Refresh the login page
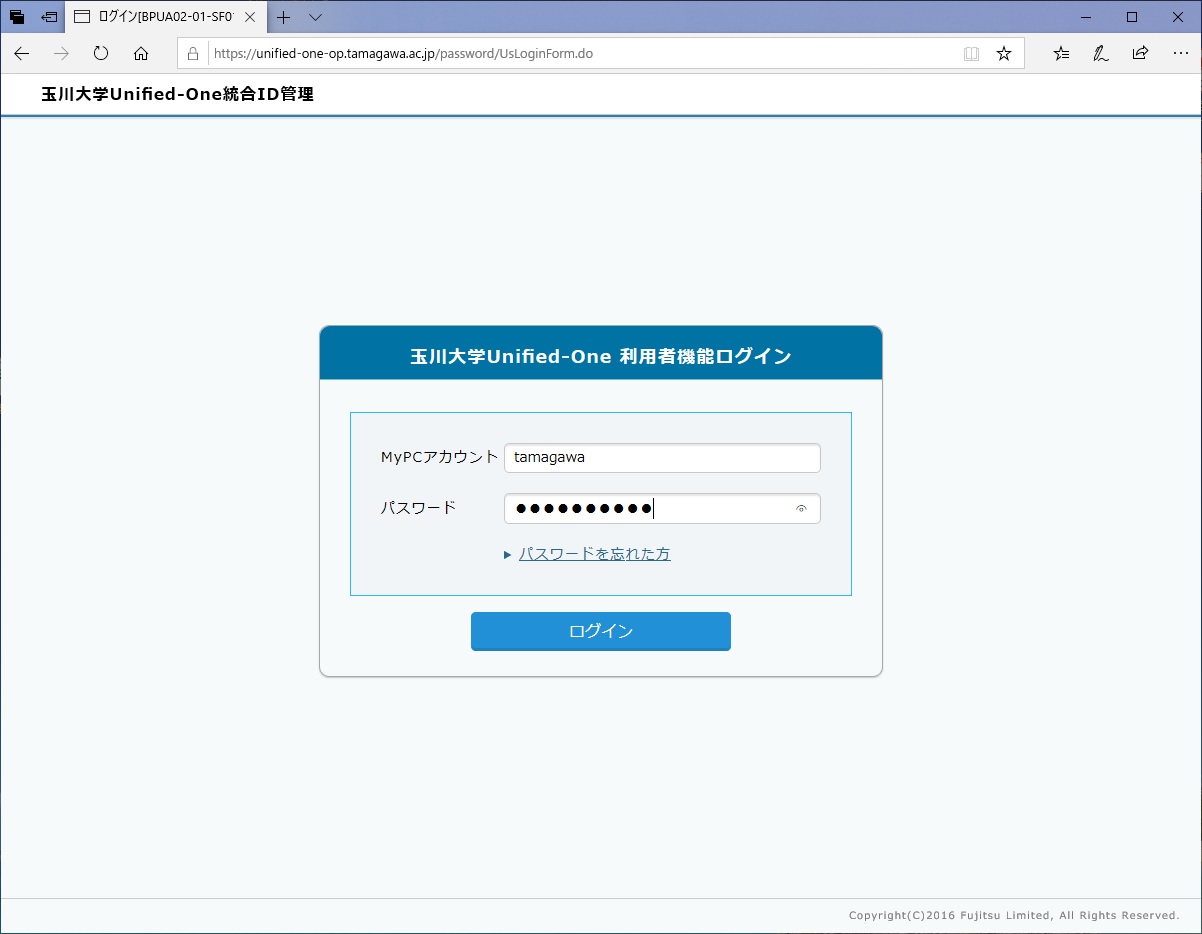Viewport: 1202px width, 934px height. pyautogui.click(x=101, y=53)
